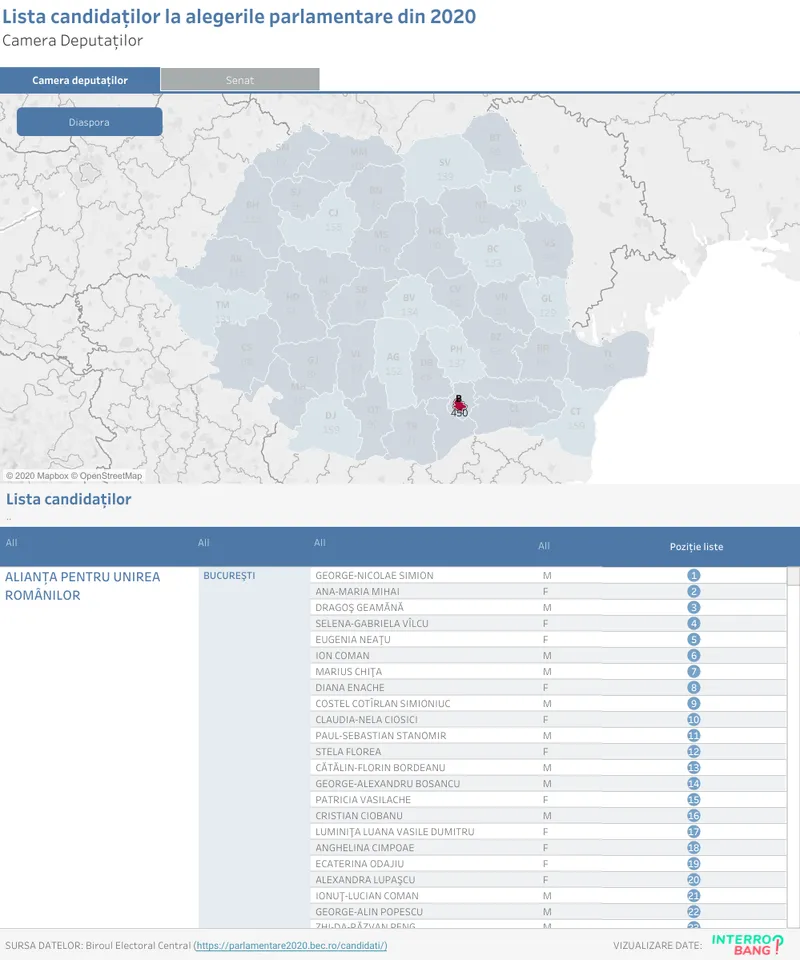Click the position 16 circle badge
Image resolution: width=800 pixels, height=960 pixels.
(x=693, y=816)
